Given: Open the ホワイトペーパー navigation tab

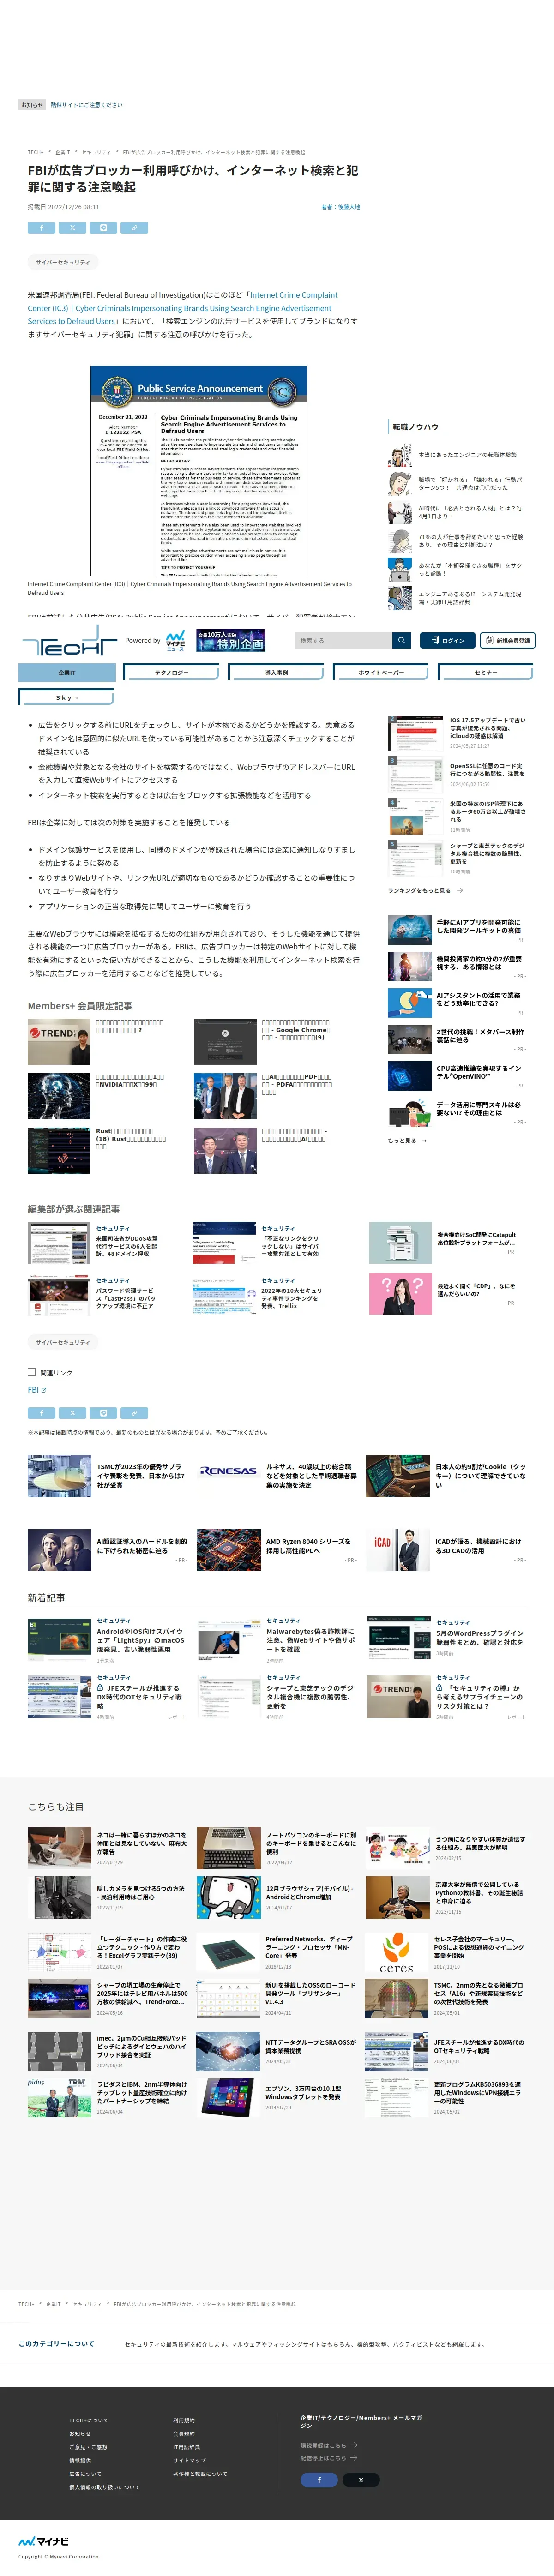Looking at the screenshot, I should click(381, 673).
